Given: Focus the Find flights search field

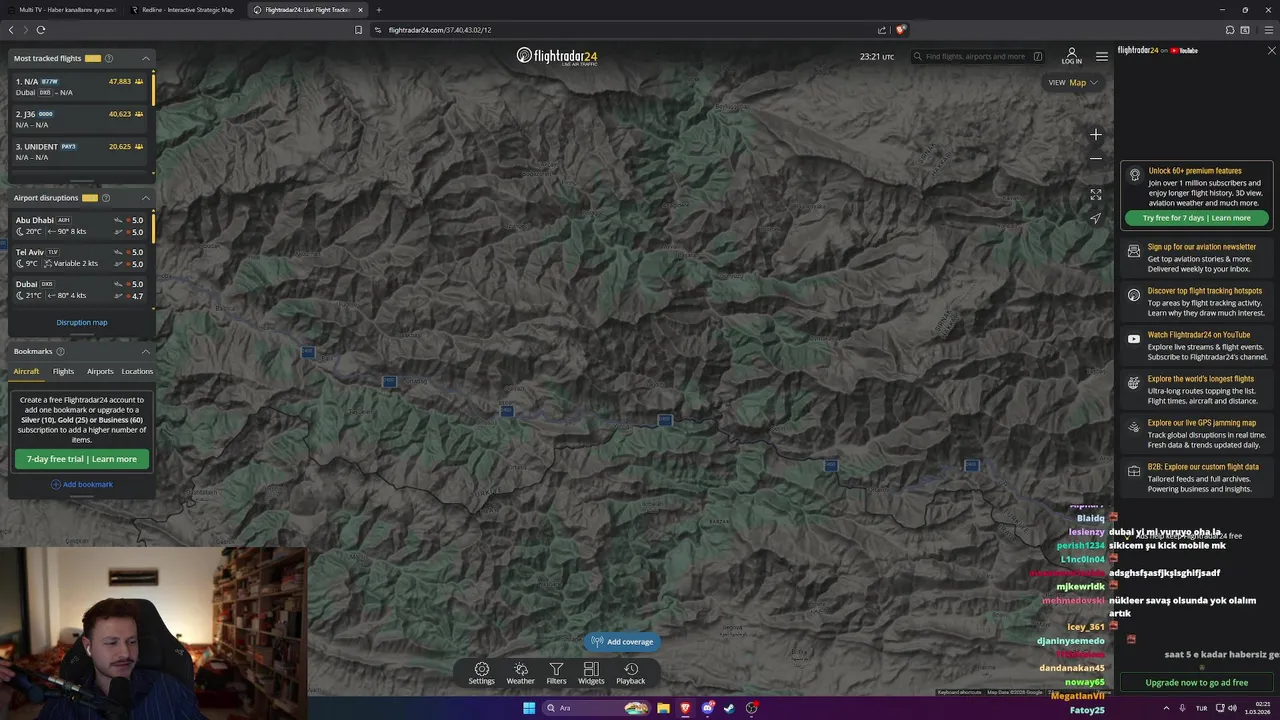Looking at the screenshot, I should pos(977,56).
